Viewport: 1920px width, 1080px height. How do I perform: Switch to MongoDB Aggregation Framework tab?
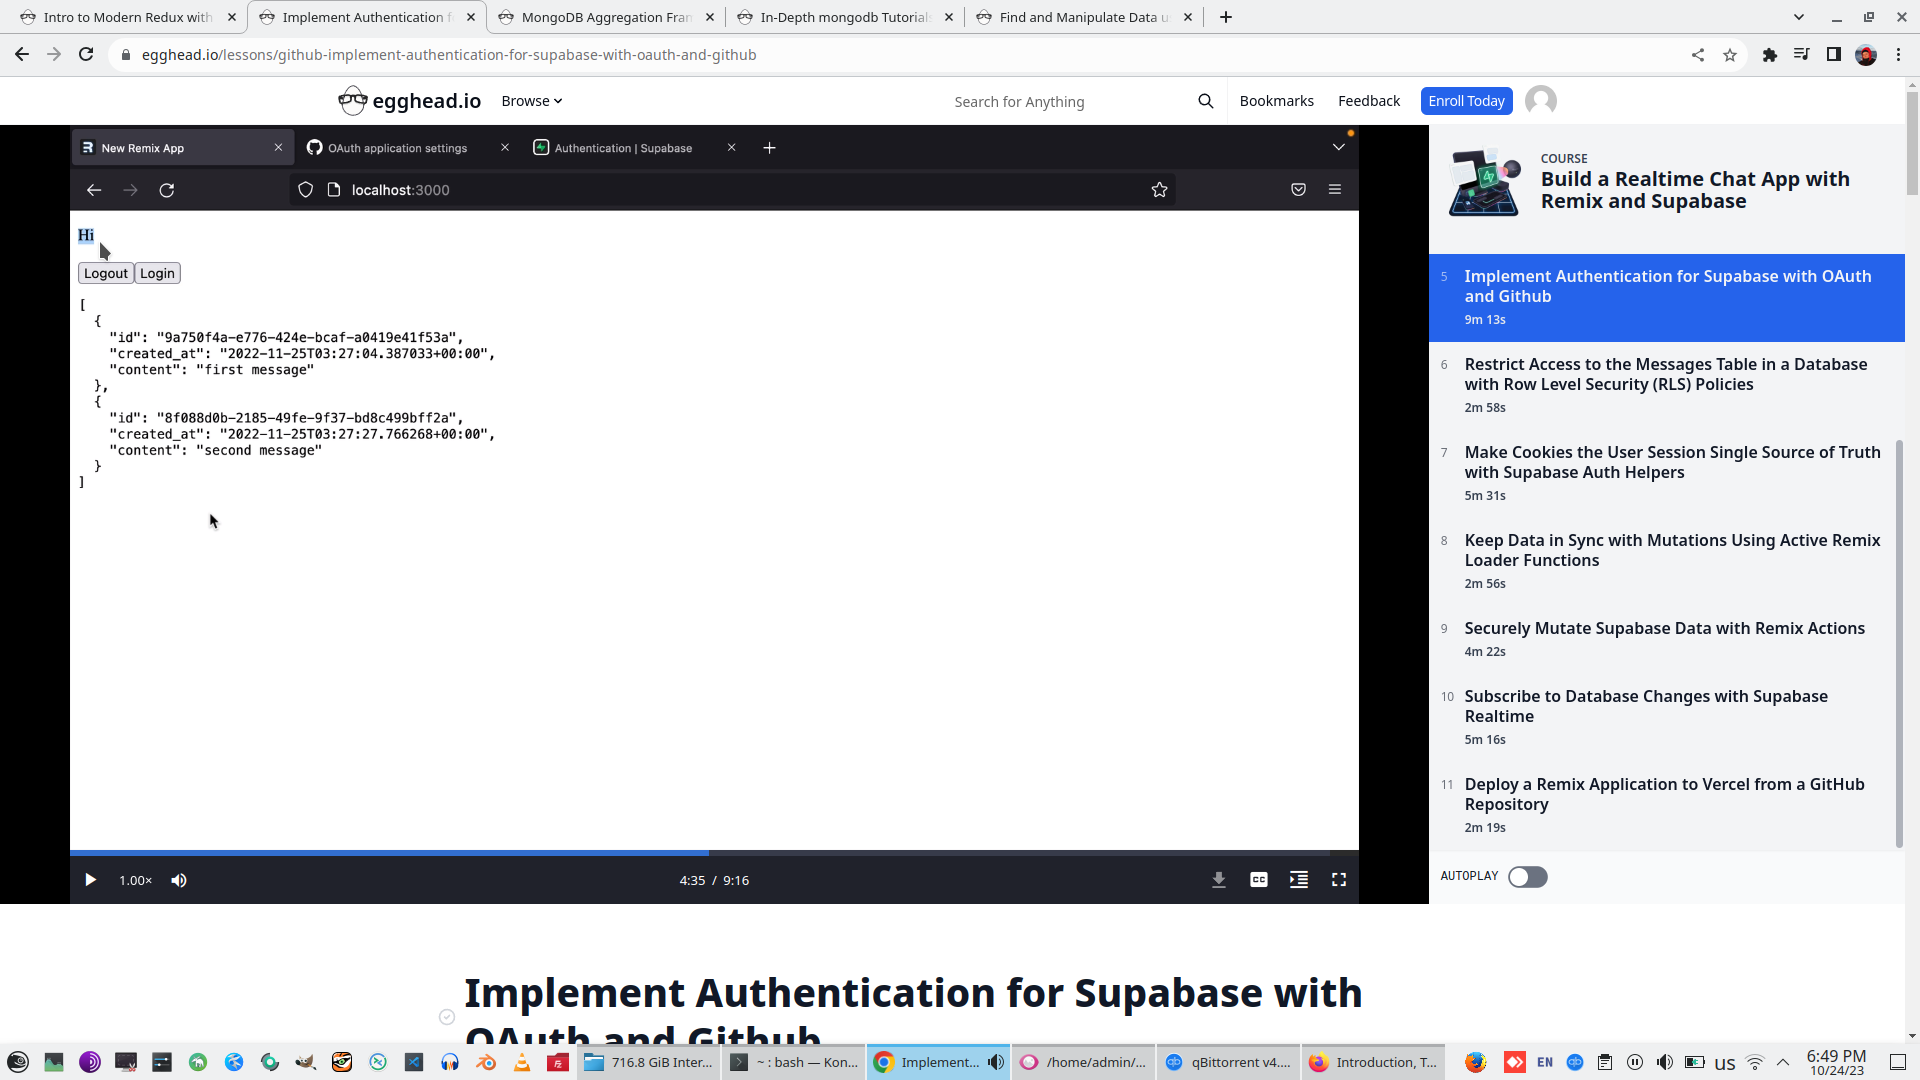[606, 17]
